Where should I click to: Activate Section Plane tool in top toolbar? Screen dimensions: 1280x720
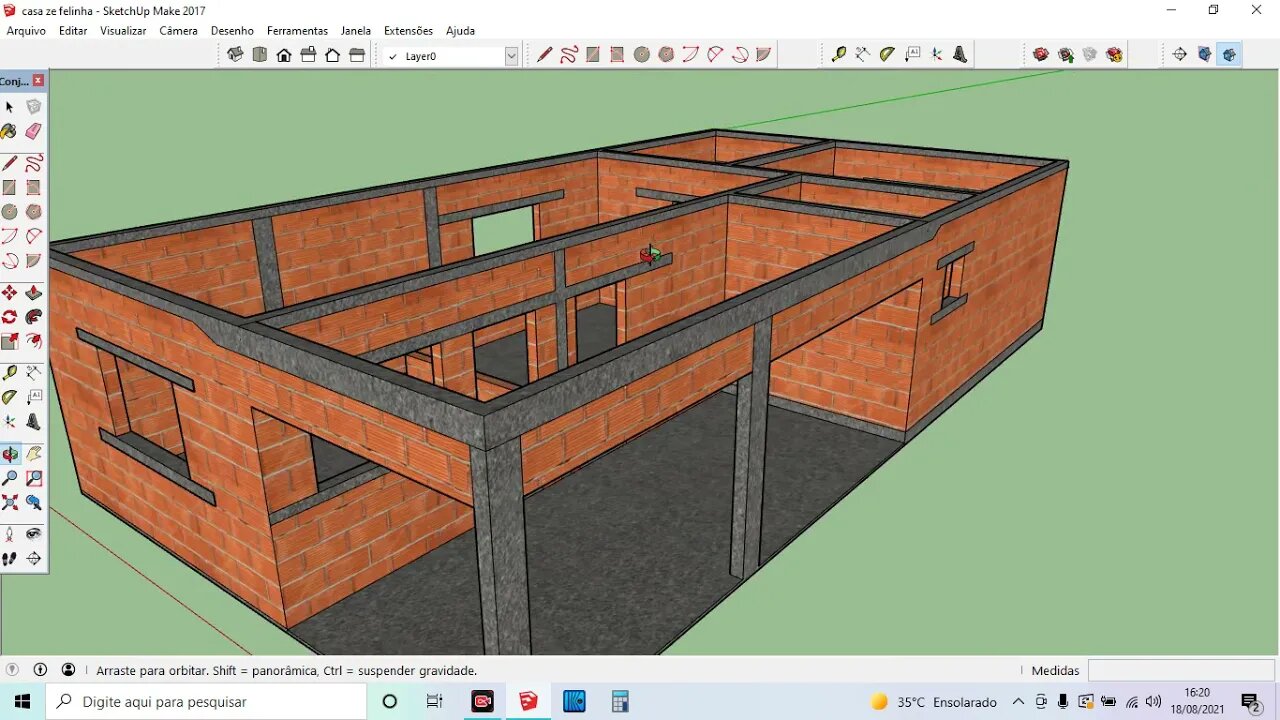[1180, 55]
